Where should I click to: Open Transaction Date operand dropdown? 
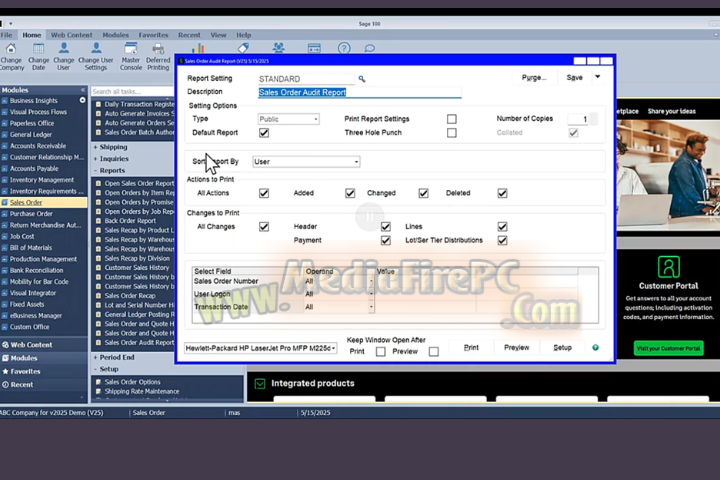(x=371, y=307)
